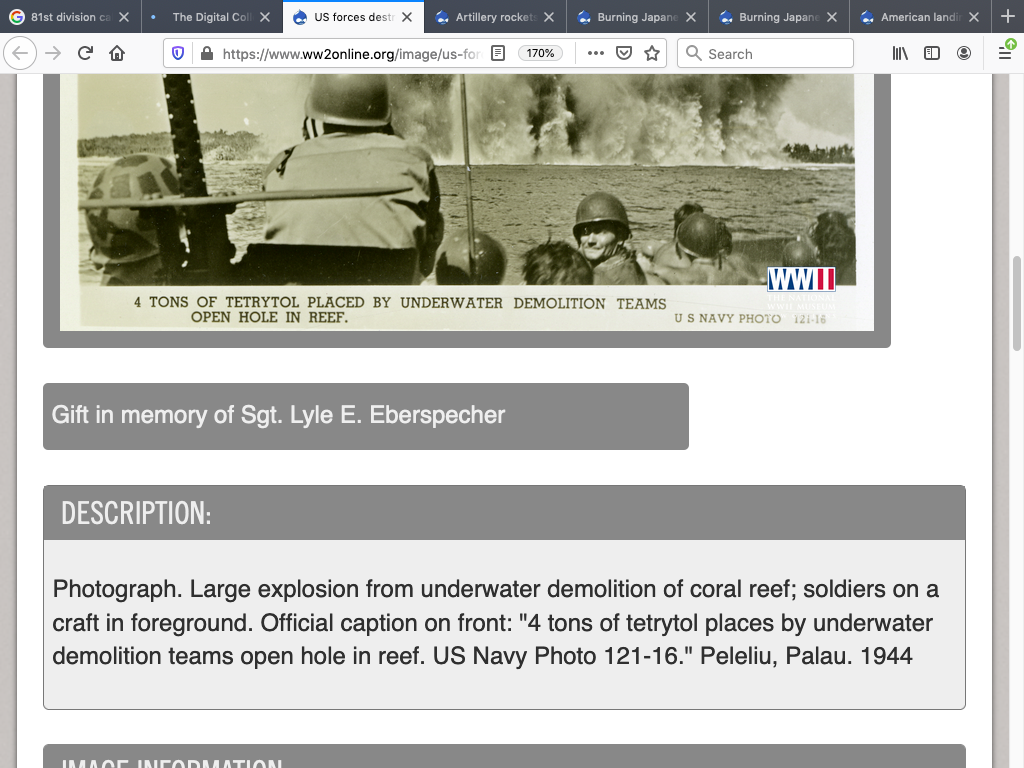Go to the Firefox home page
Viewport: 1024px width, 768px height.
117,54
